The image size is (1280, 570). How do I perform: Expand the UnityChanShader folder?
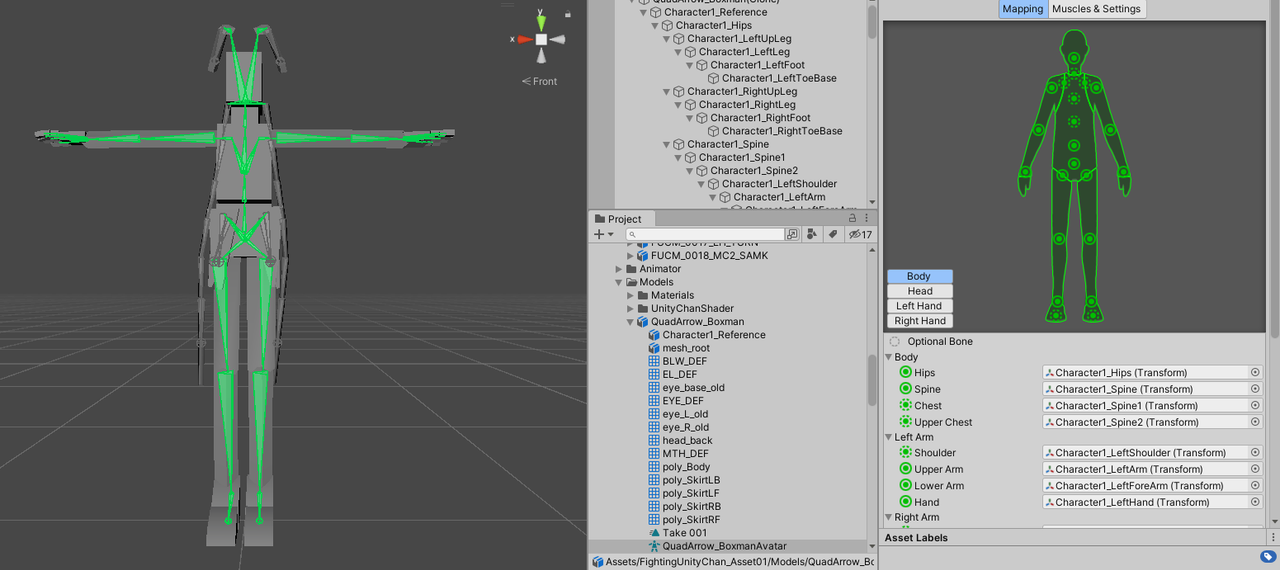point(631,308)
